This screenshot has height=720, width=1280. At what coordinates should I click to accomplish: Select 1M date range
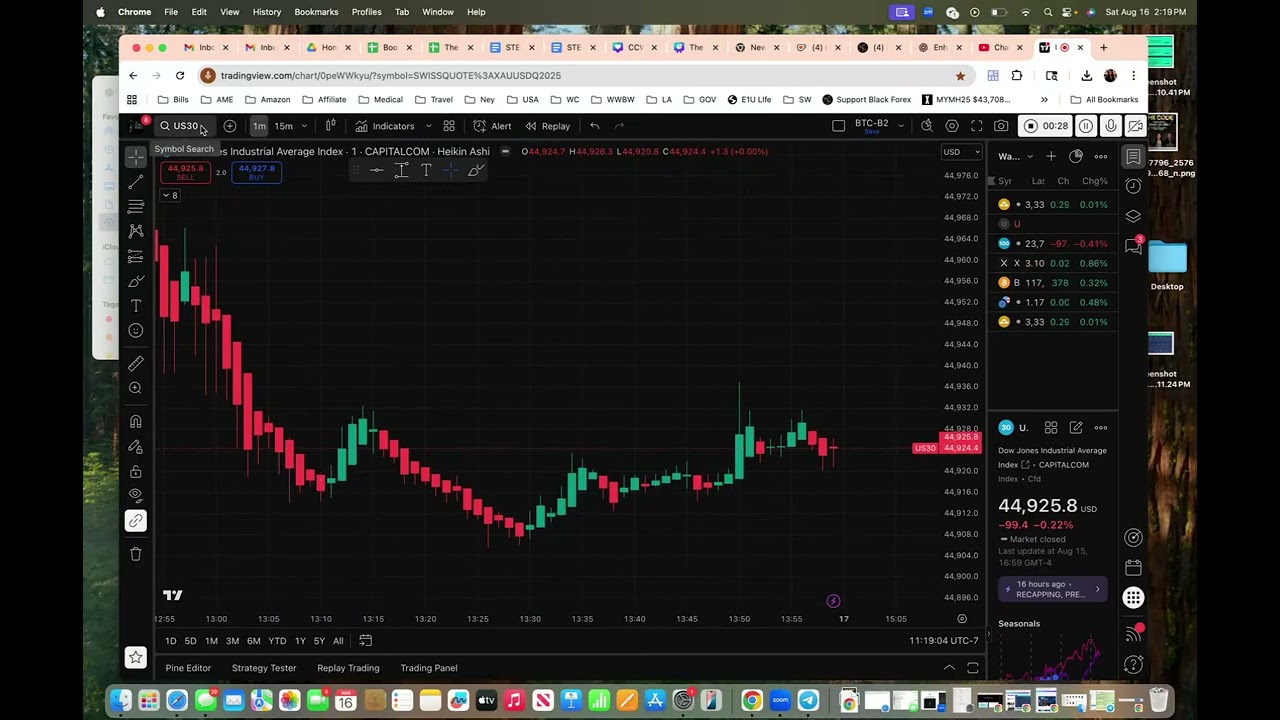(x=211, y=641)
